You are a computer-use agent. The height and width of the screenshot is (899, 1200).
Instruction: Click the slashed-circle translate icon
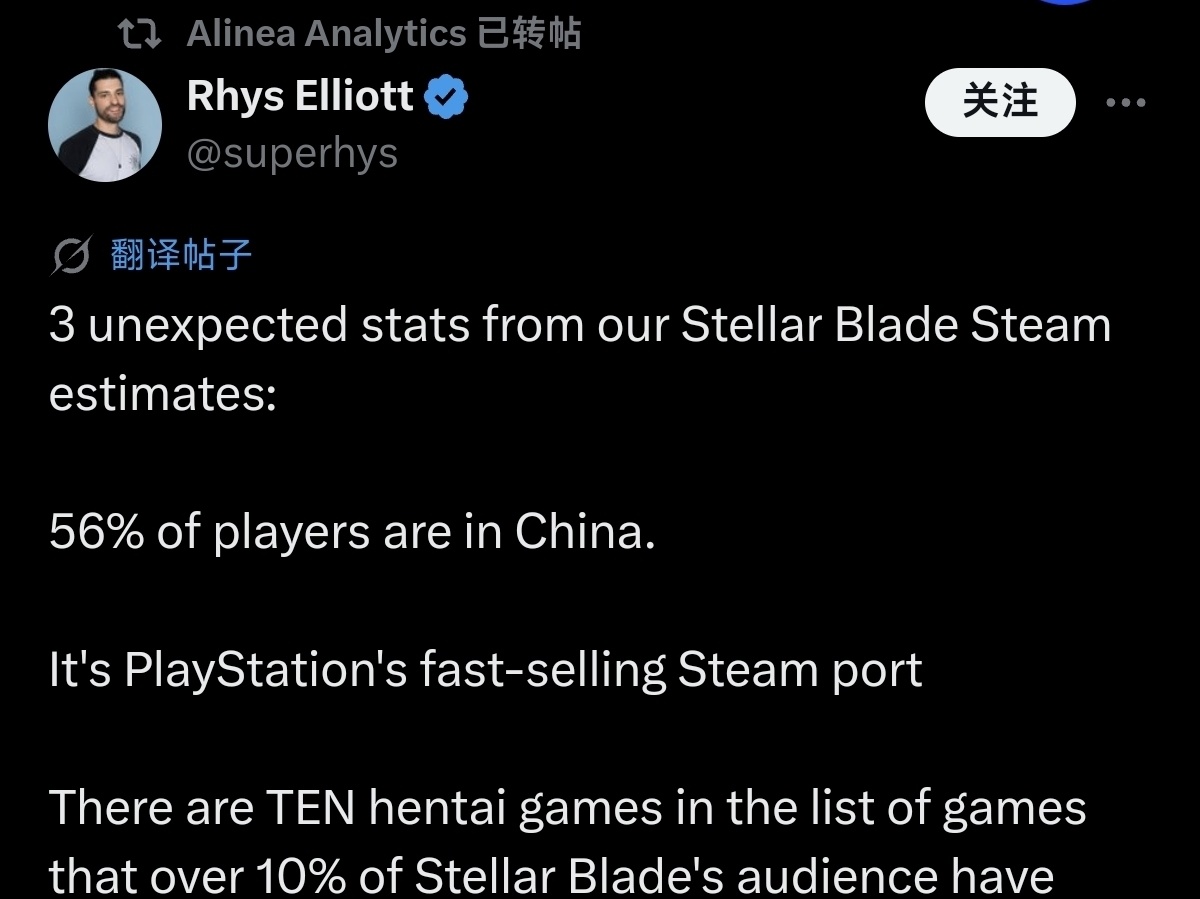click(x=71, y=257)
